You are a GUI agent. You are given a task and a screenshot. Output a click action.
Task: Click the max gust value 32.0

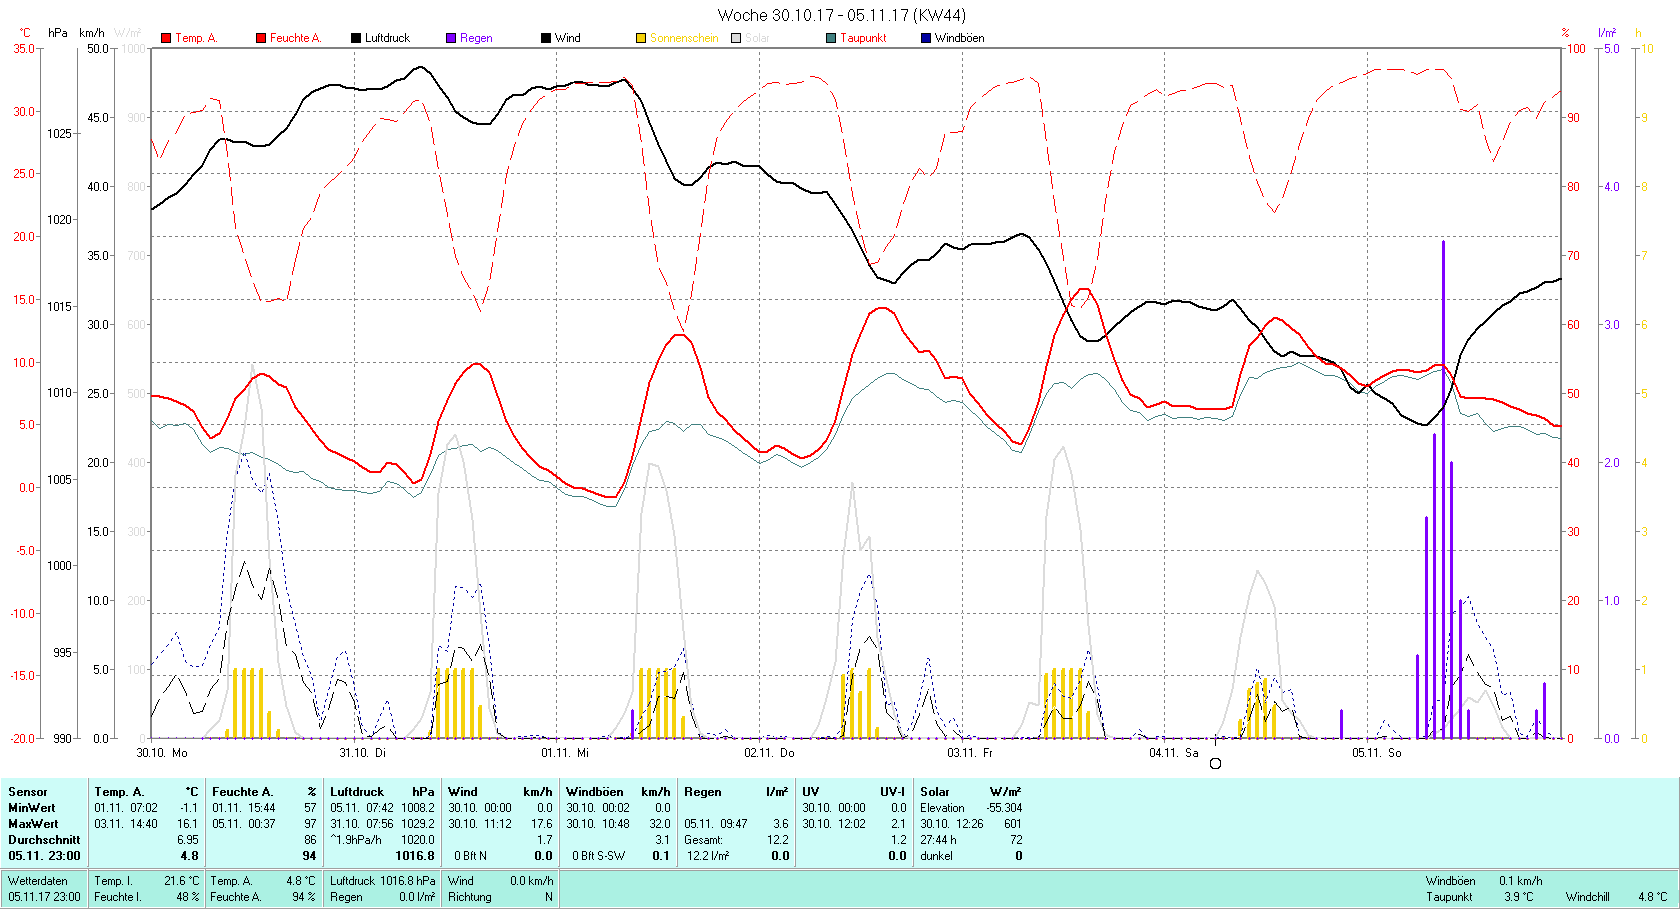coord(660,823)
